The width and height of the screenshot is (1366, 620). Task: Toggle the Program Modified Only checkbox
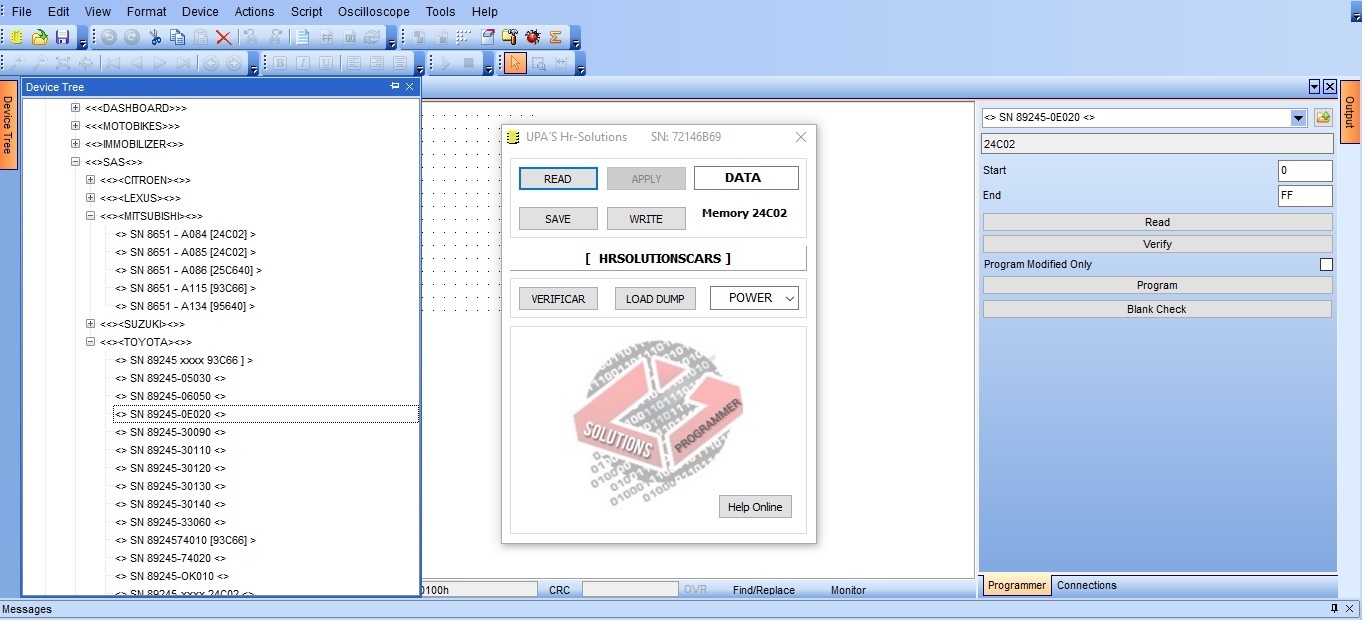click(1326, 265)
